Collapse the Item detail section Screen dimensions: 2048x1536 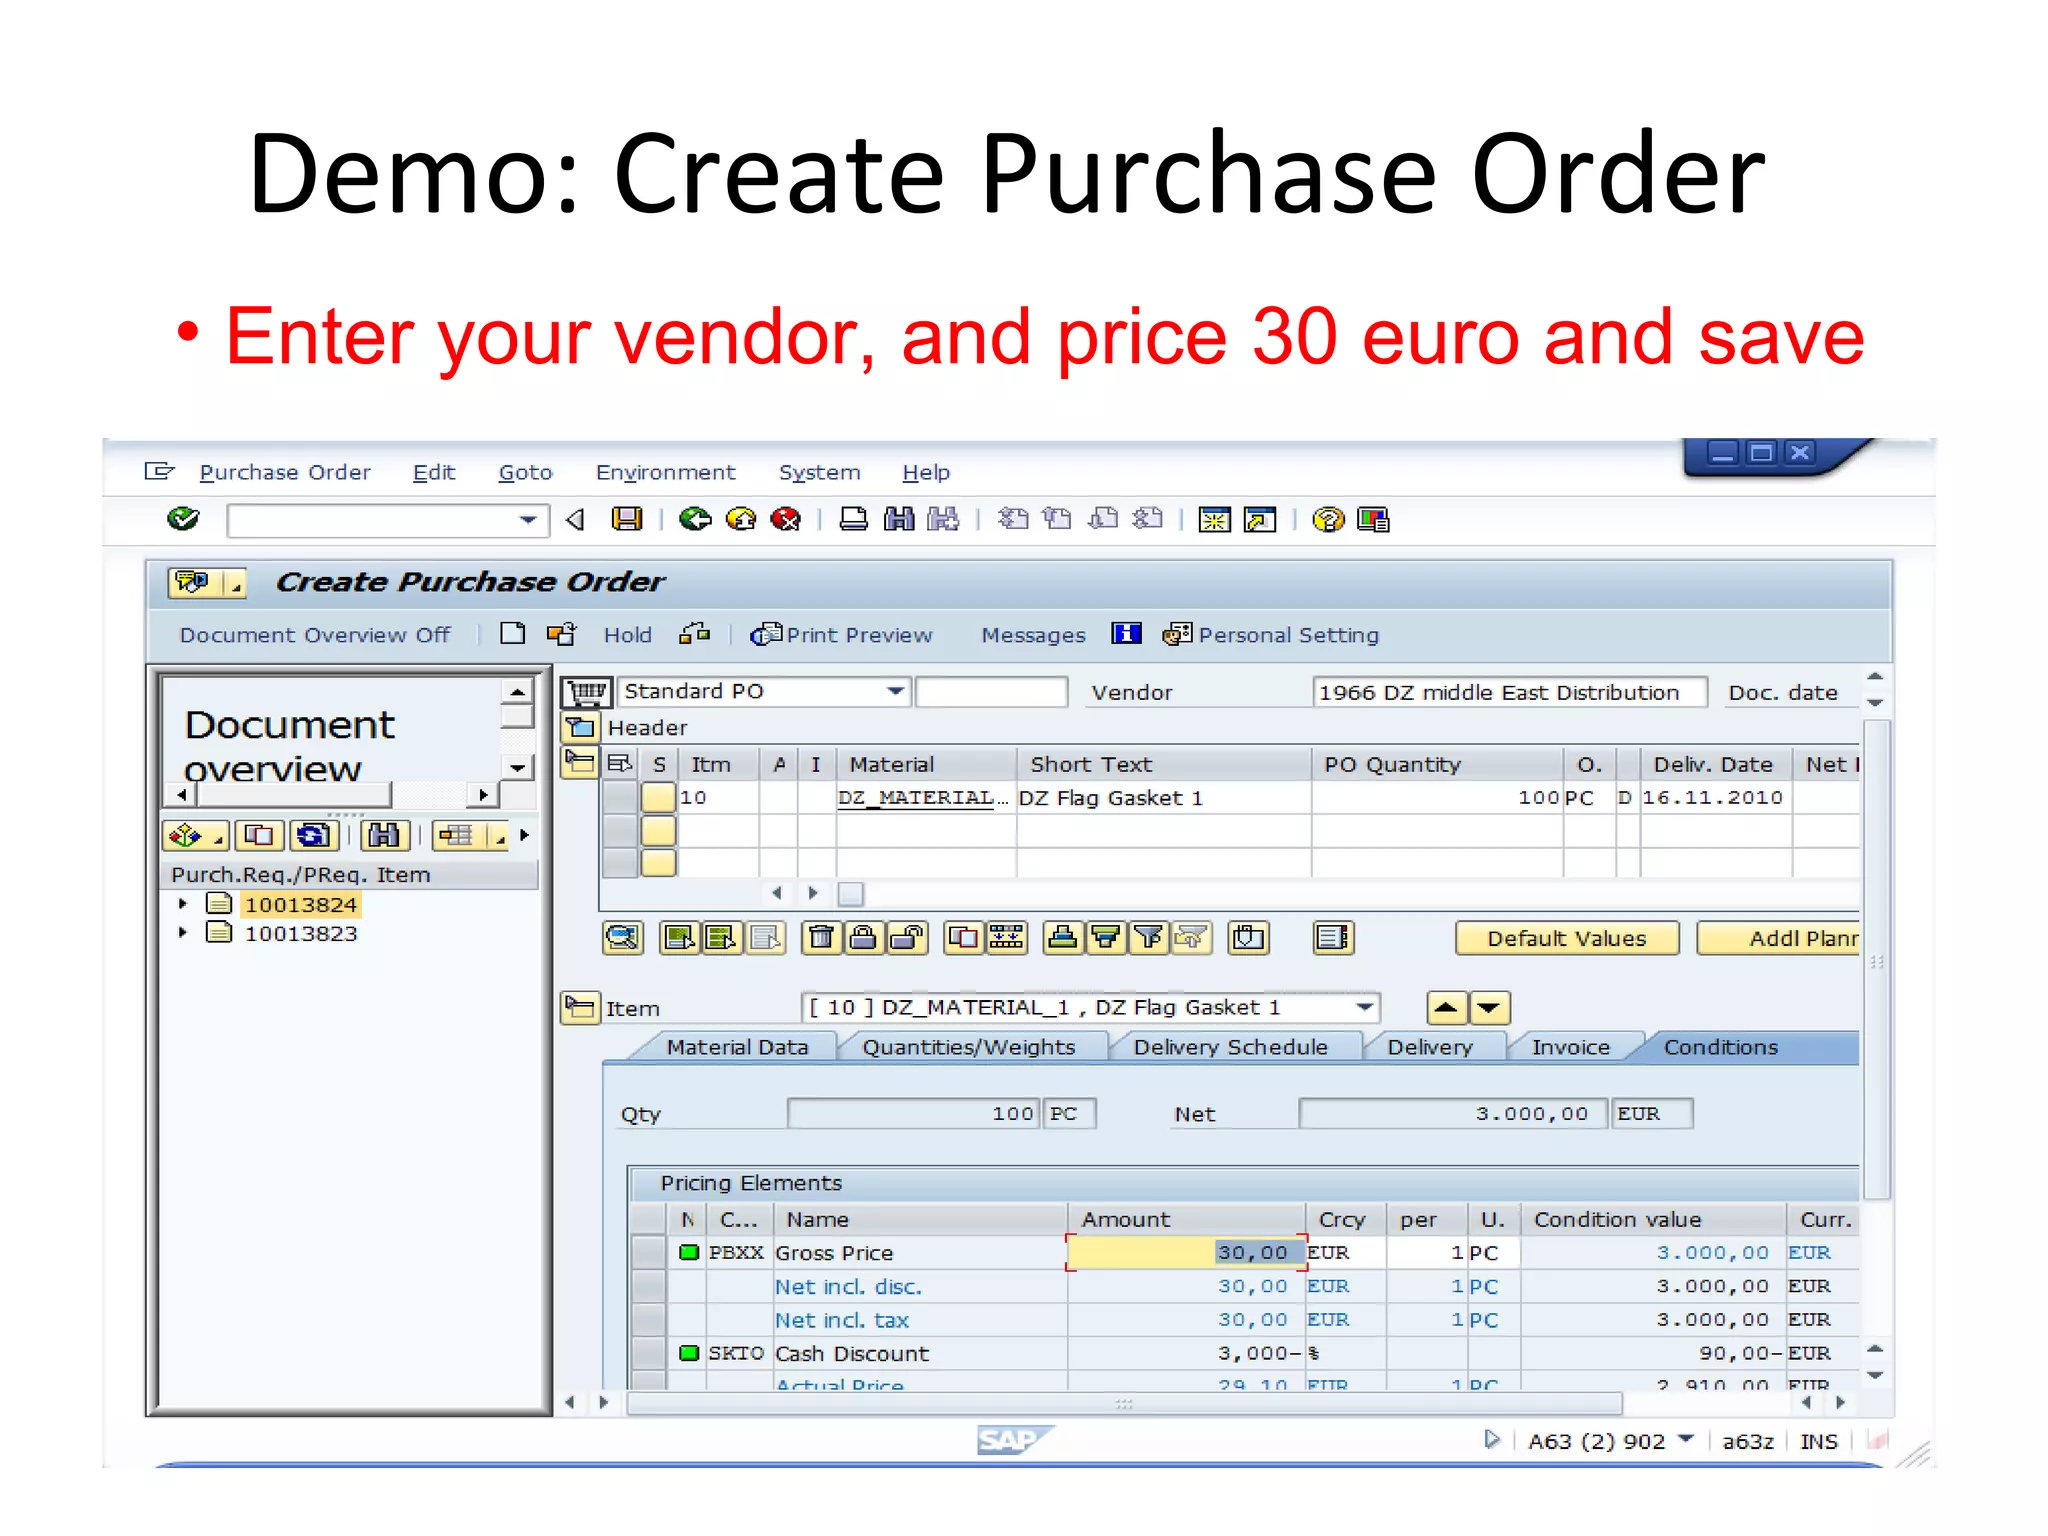tap(579, 1007)
